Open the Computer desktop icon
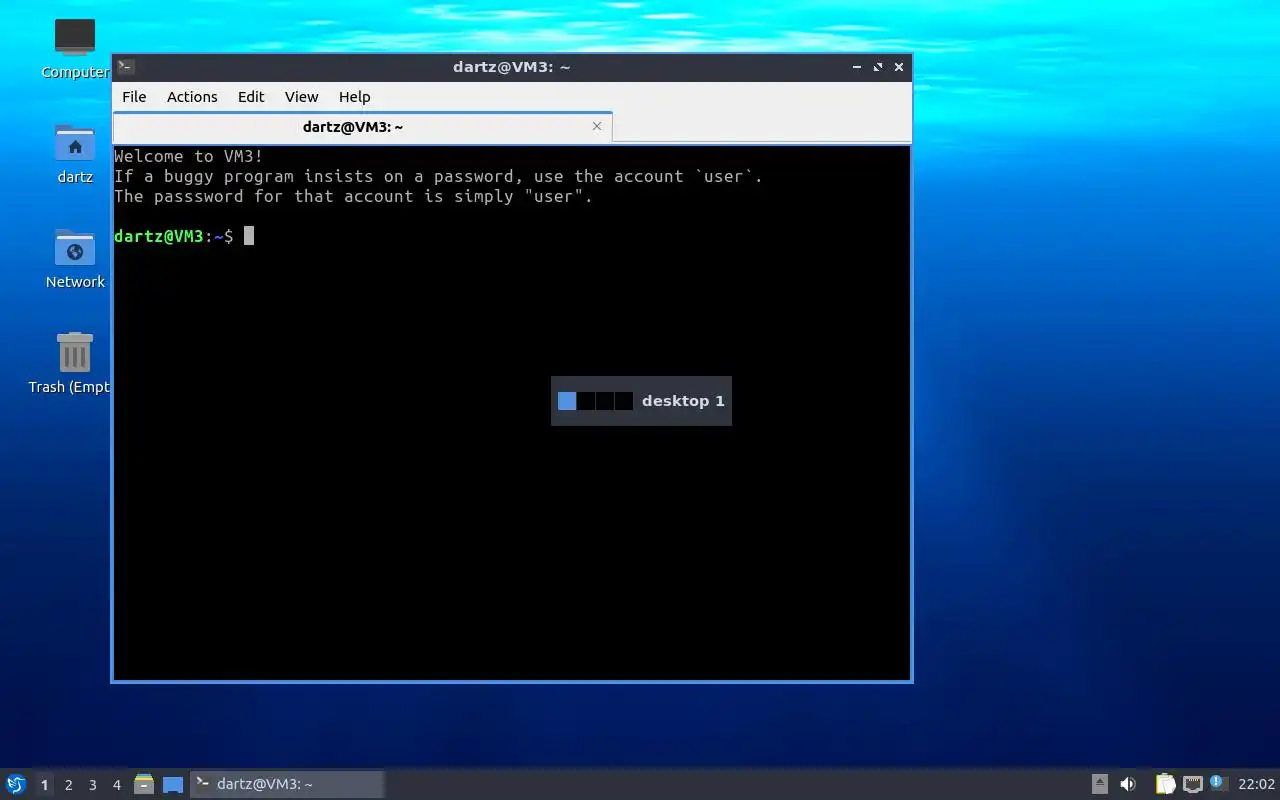This screenshot has height=800, width=1280. point(75,47)
